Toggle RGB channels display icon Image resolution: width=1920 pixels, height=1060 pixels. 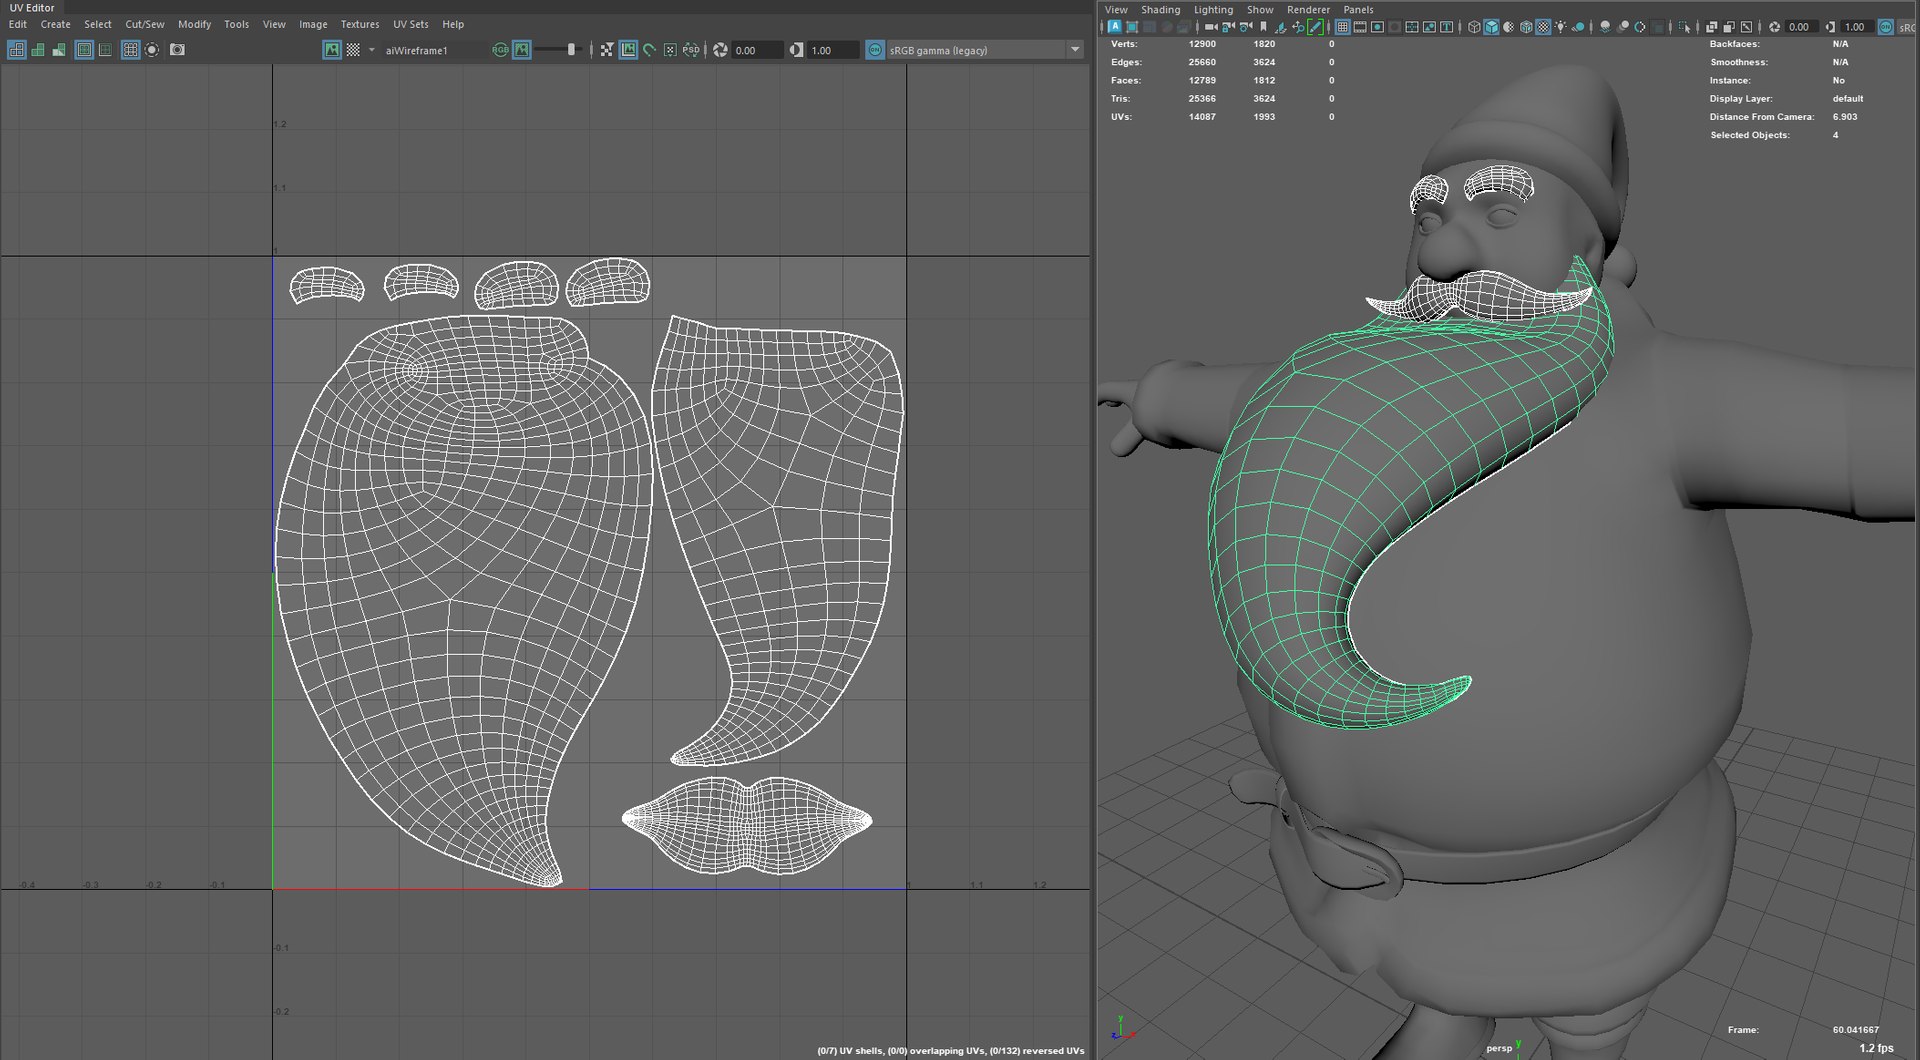pyautogui.click(x=500, y=50)
